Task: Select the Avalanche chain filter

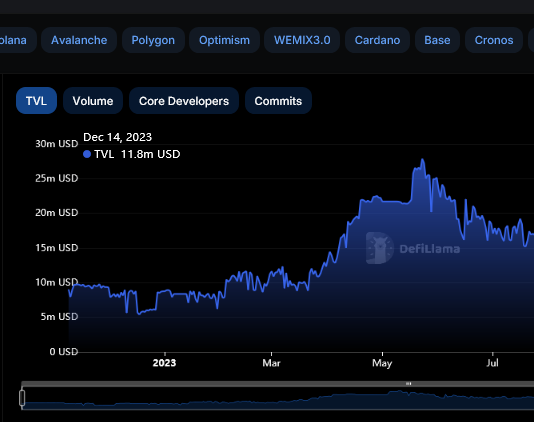Action: [79, 40]
